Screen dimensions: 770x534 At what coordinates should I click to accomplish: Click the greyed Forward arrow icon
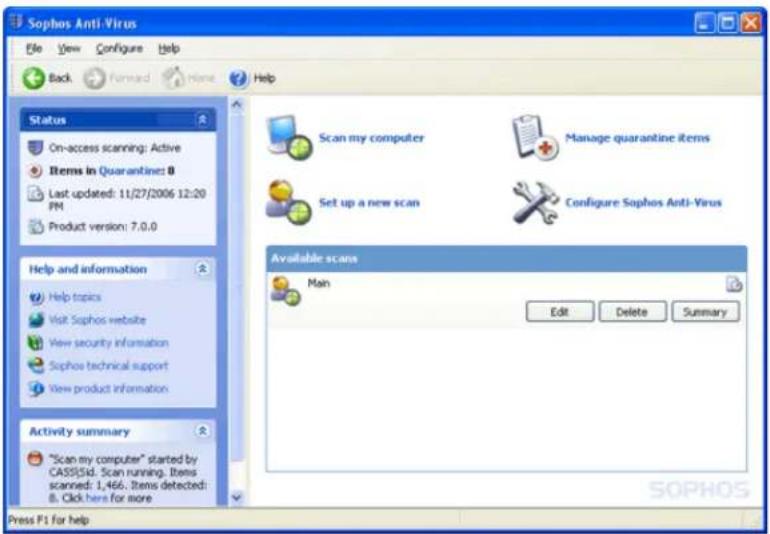(94, 78)
